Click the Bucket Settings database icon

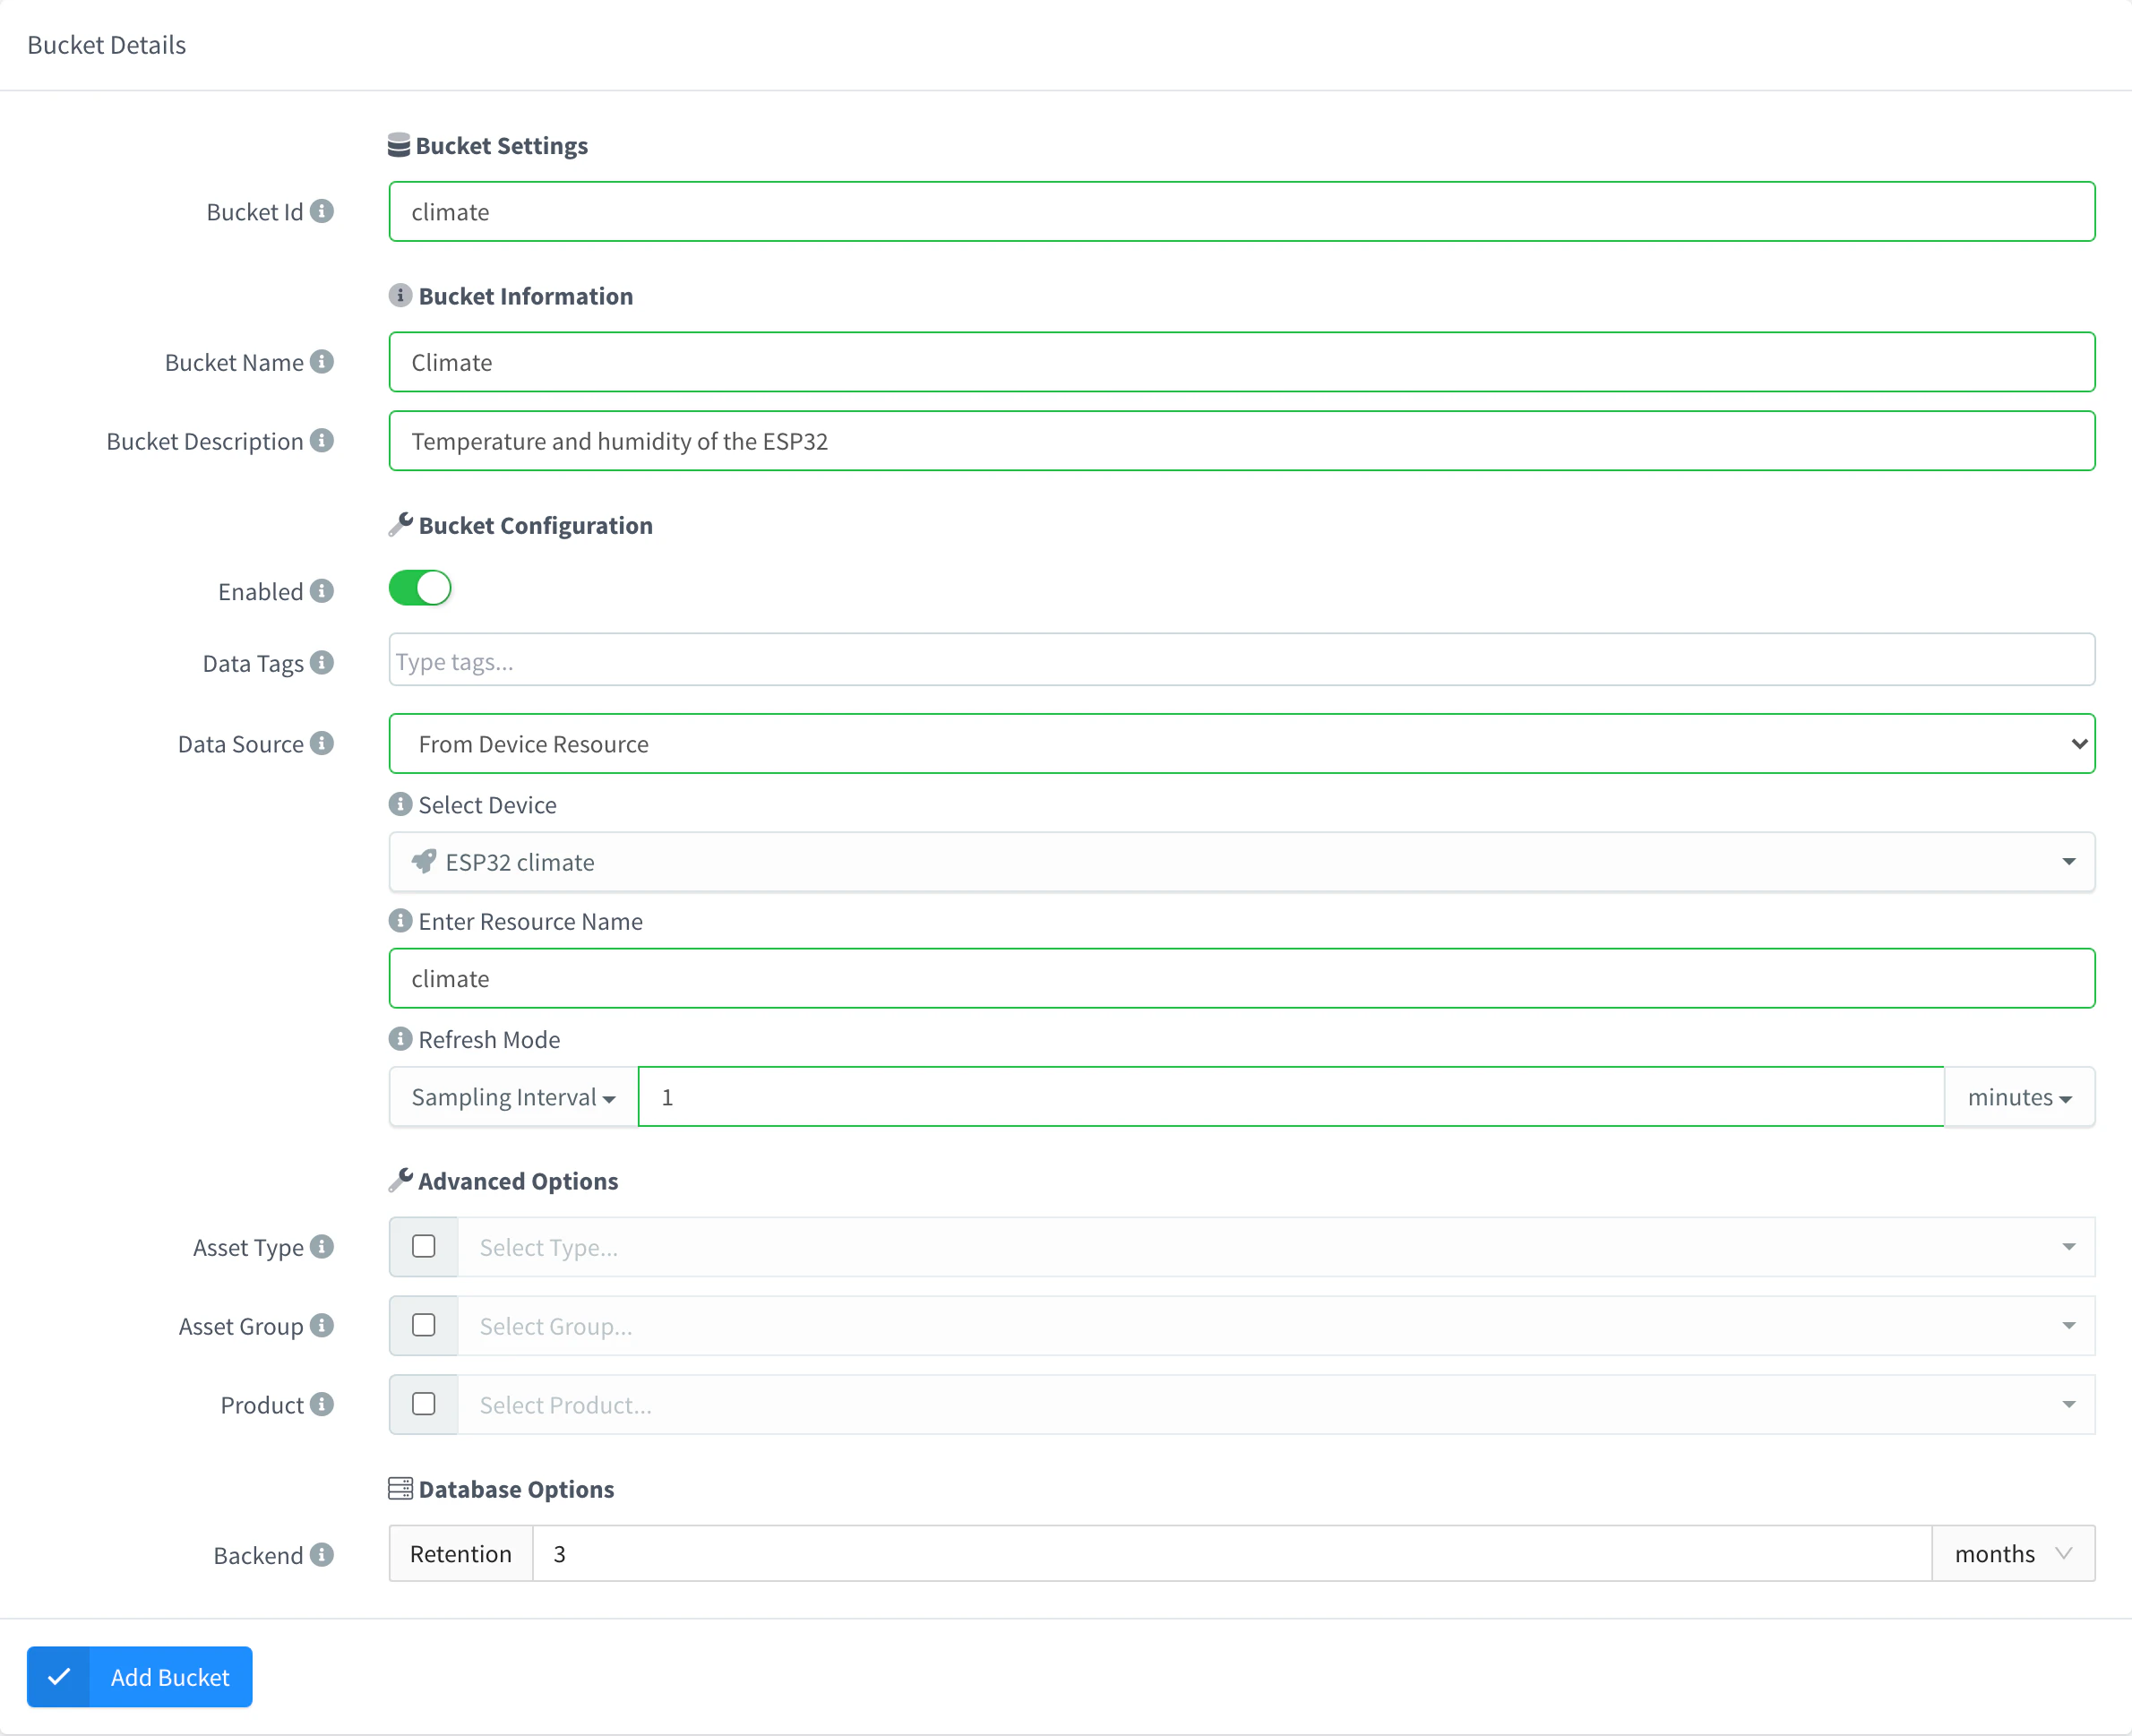[x=399, y=145]
